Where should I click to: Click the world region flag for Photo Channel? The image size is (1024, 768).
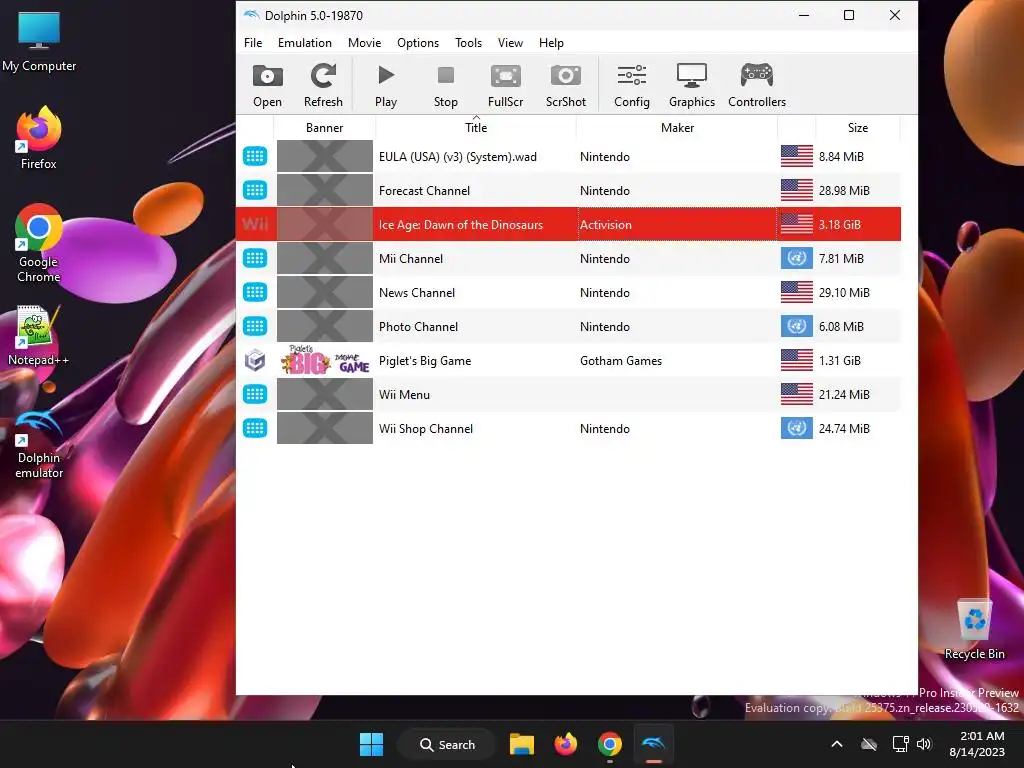click(x=797, y=327)
